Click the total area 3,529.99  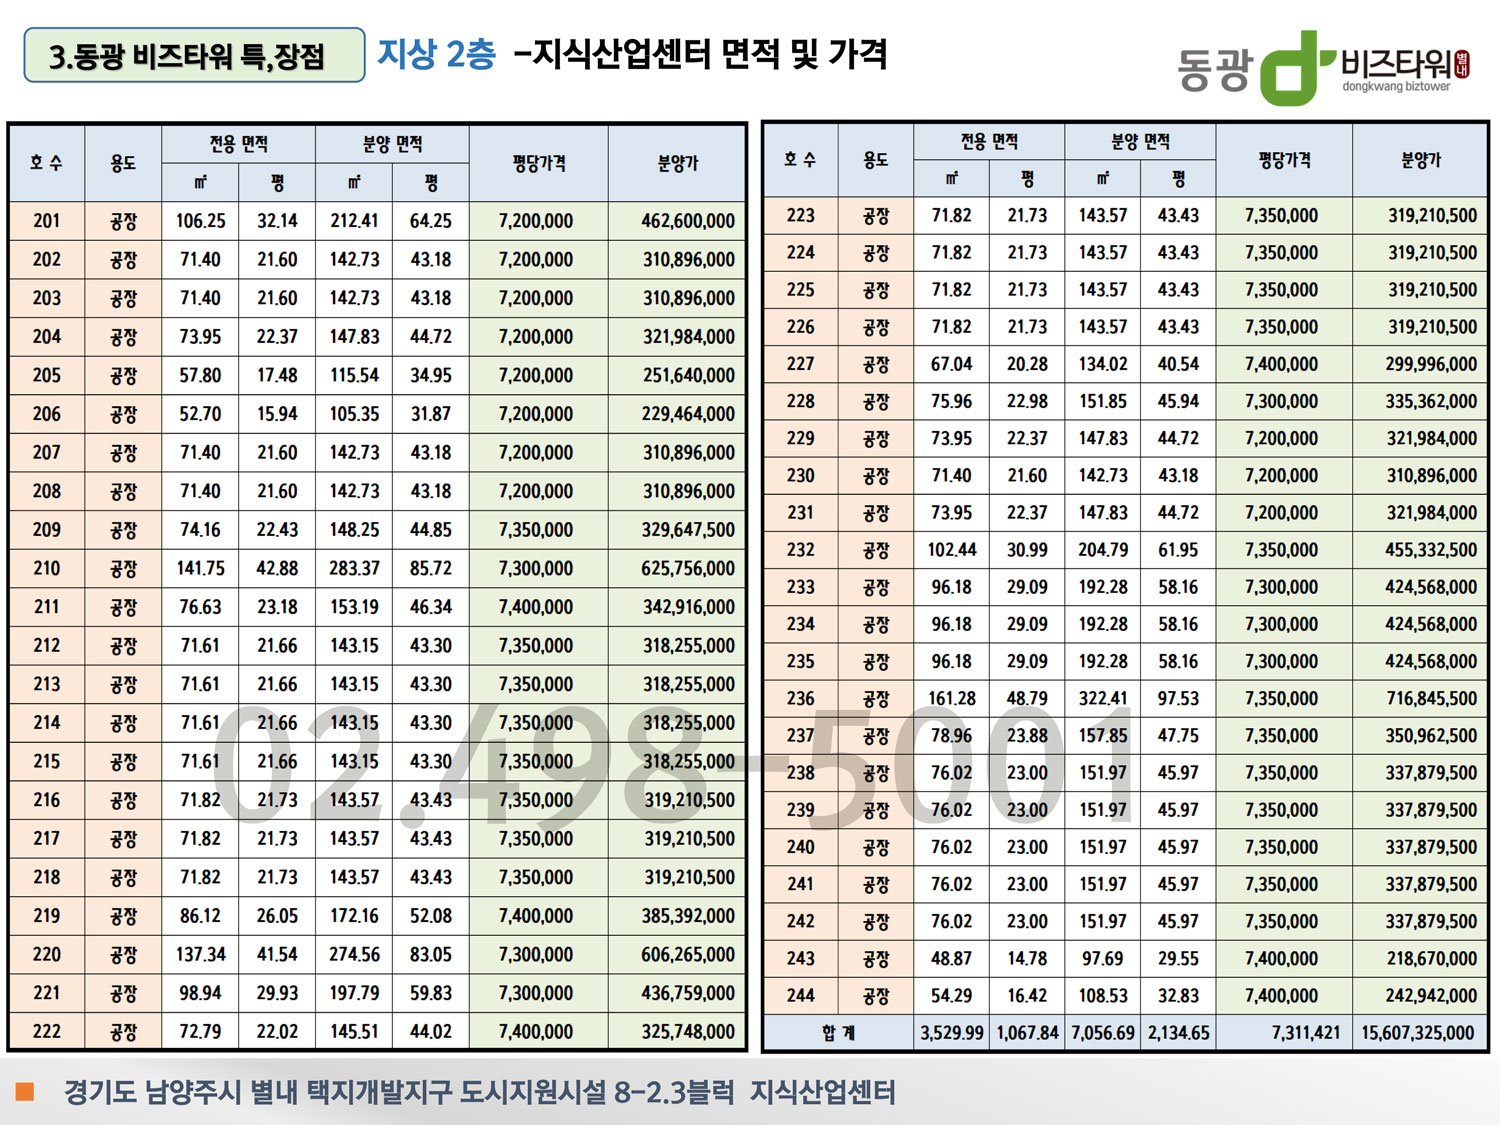pyautogui.click(x=952, y=1033)
